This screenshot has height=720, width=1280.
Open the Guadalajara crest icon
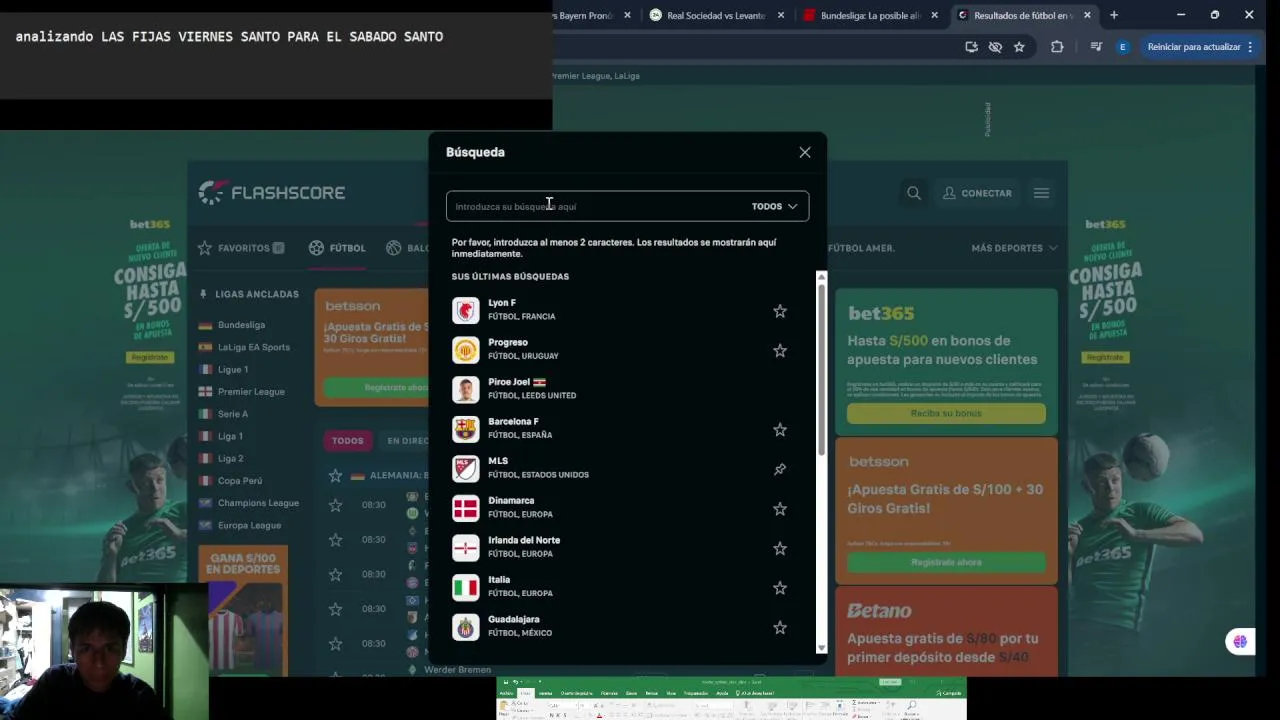coord(466,626)
